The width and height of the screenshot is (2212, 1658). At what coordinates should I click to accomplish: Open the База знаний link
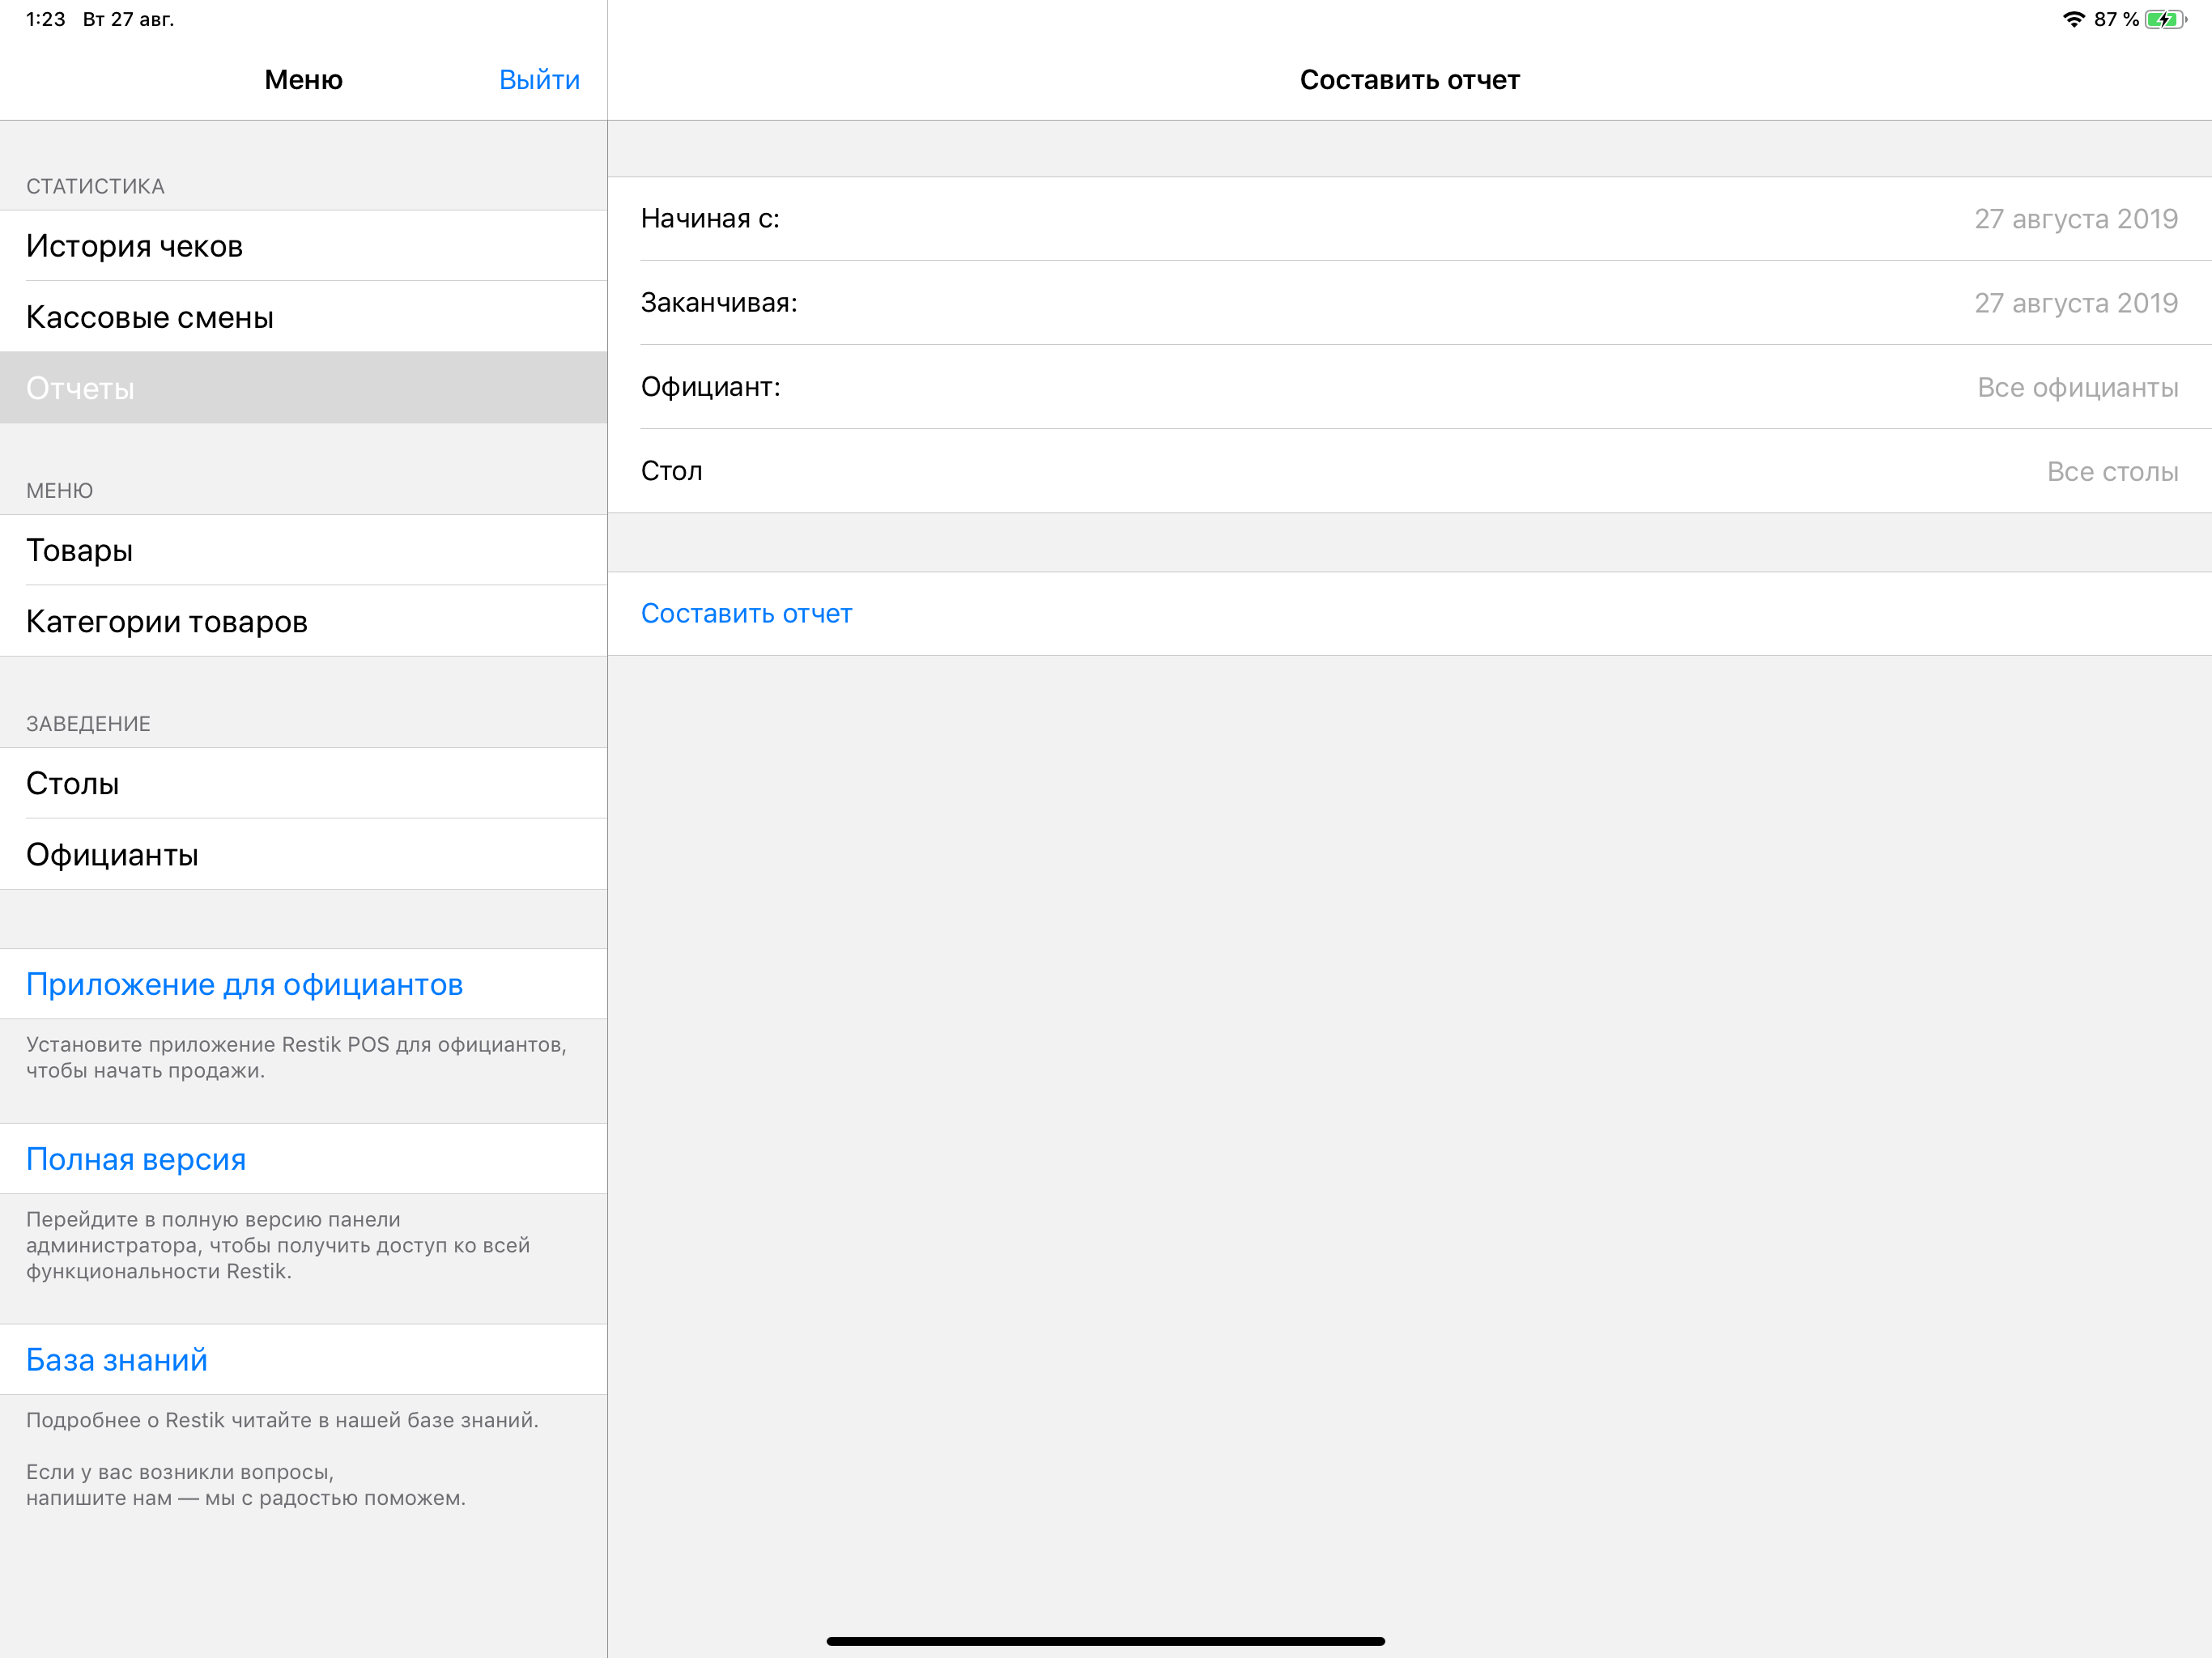[x=117, y=1360]
